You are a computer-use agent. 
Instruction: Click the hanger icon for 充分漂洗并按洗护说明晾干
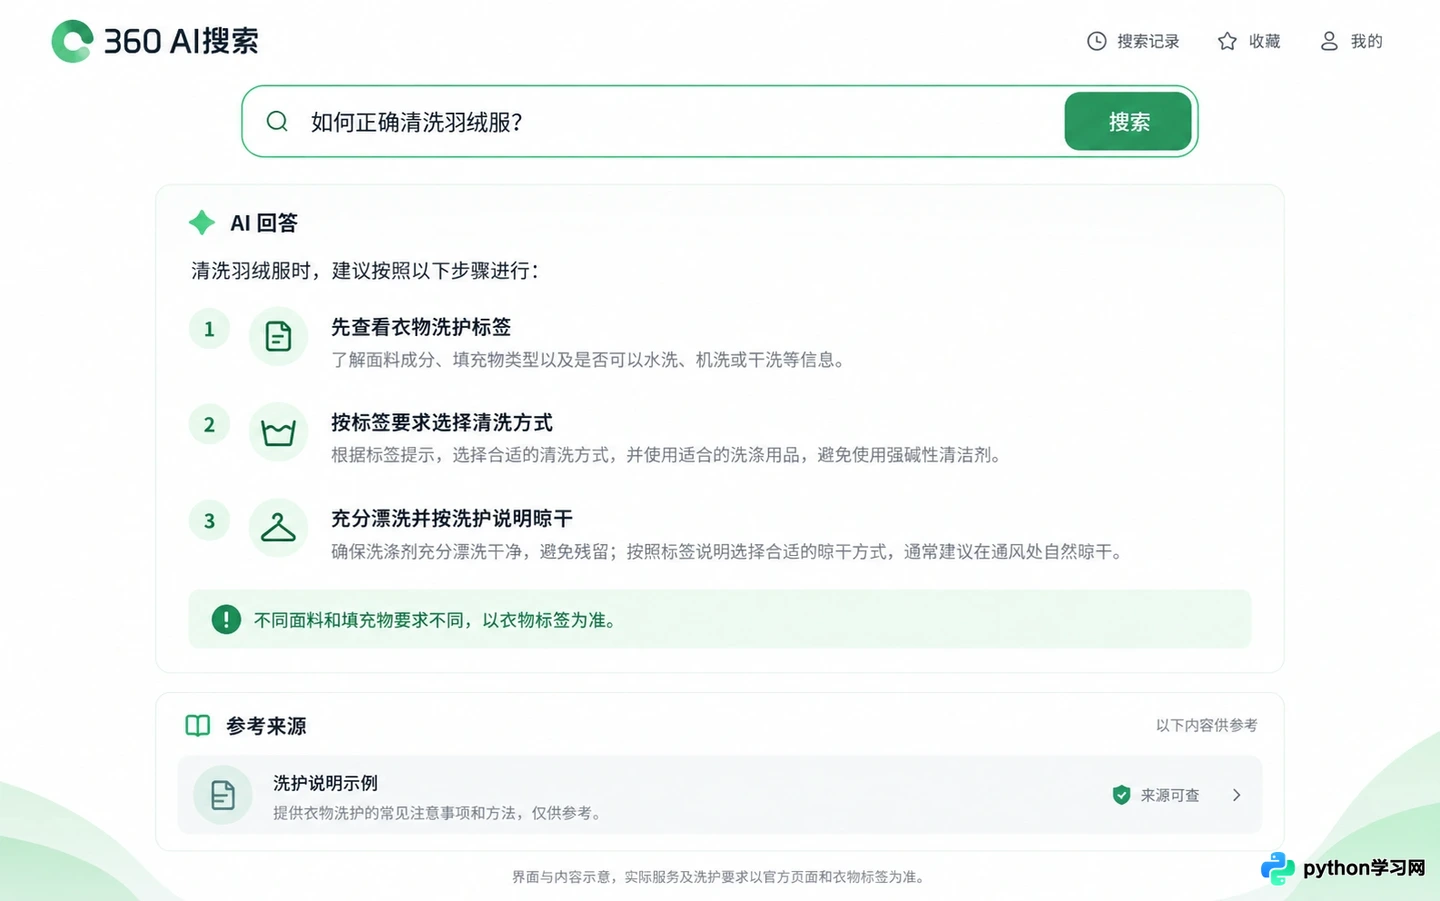tap(278, 528)
